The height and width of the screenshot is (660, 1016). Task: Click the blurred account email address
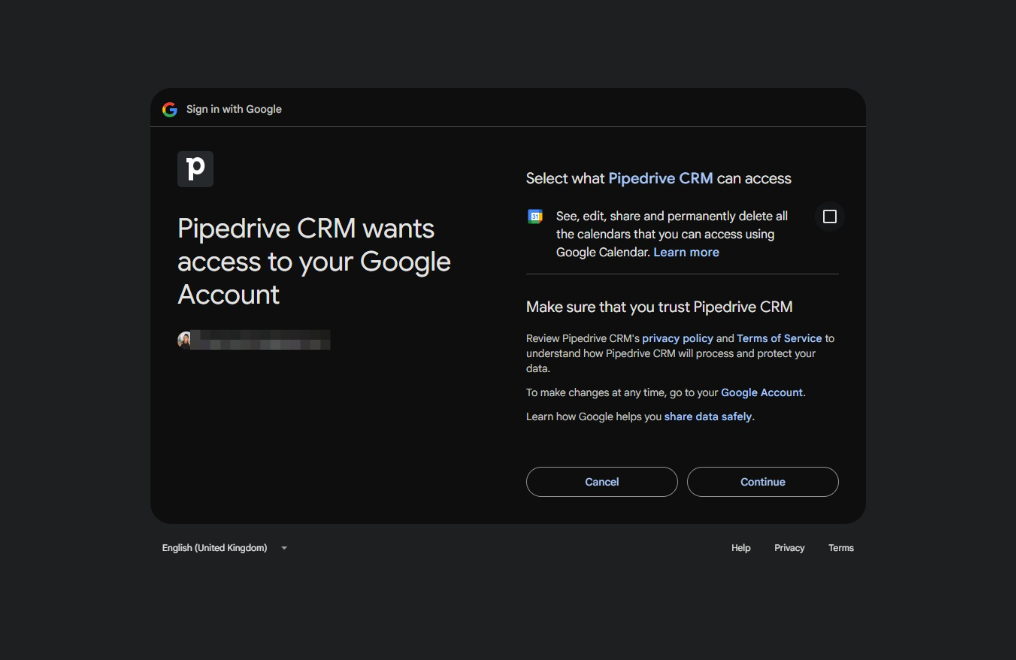point(260,340)
